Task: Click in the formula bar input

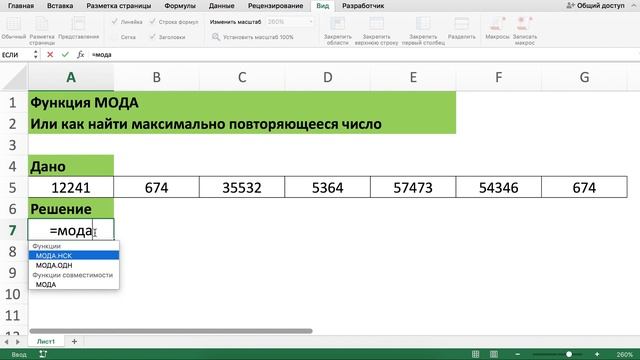Action: [x=363, y=54]
